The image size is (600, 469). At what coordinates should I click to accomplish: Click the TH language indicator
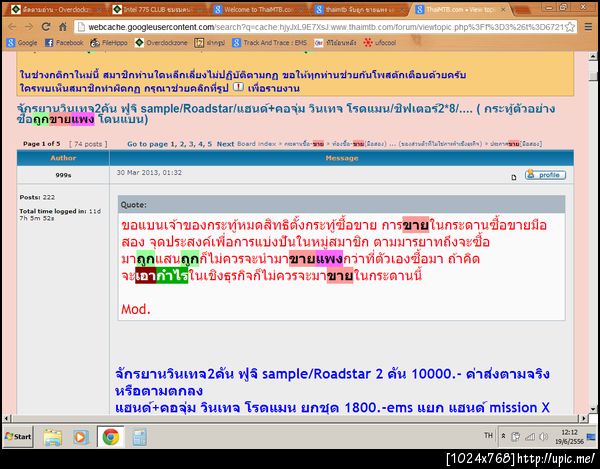point(488,435)
